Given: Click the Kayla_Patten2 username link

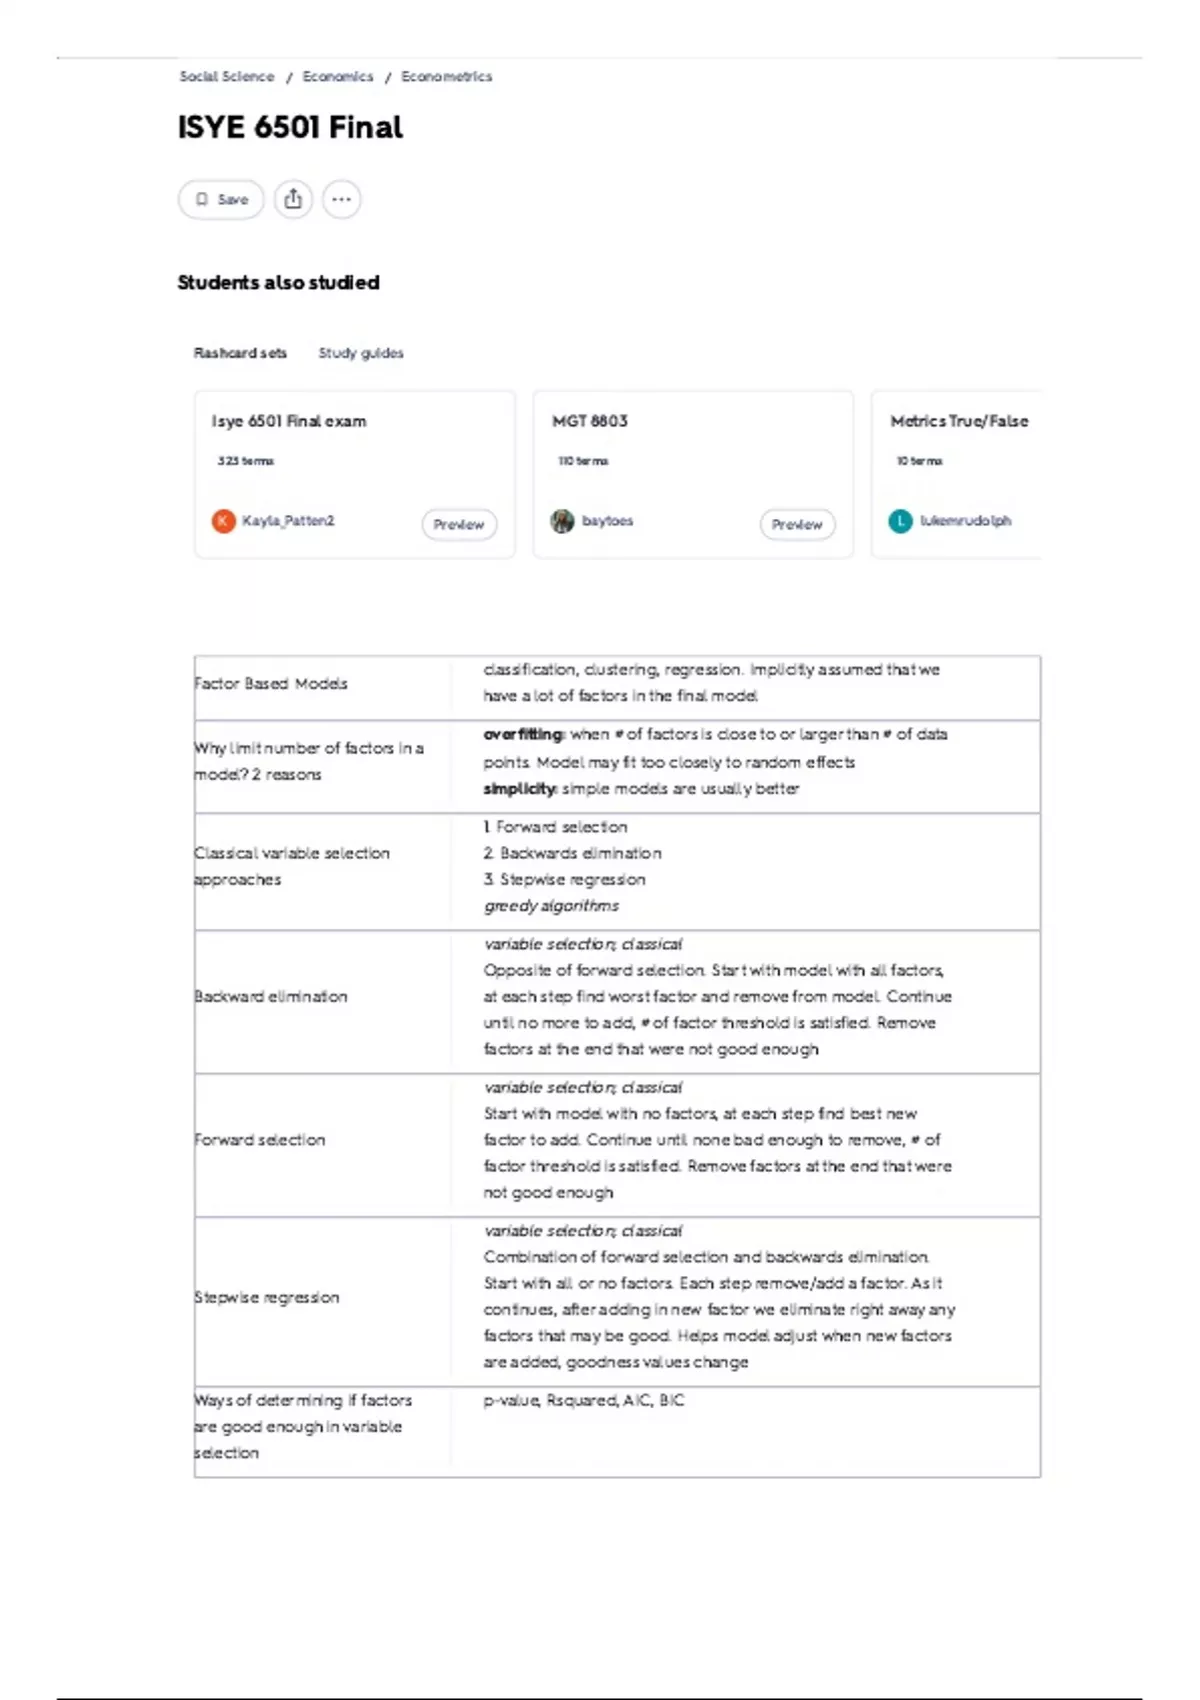Looking at the screenshot, I should click(x=288, y=521).
